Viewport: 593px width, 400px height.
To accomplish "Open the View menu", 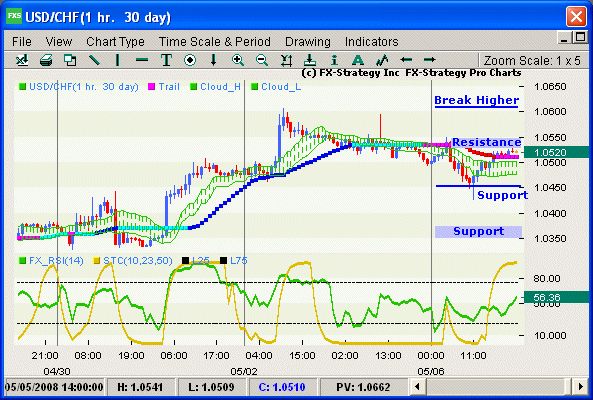I will coord(59,42).
